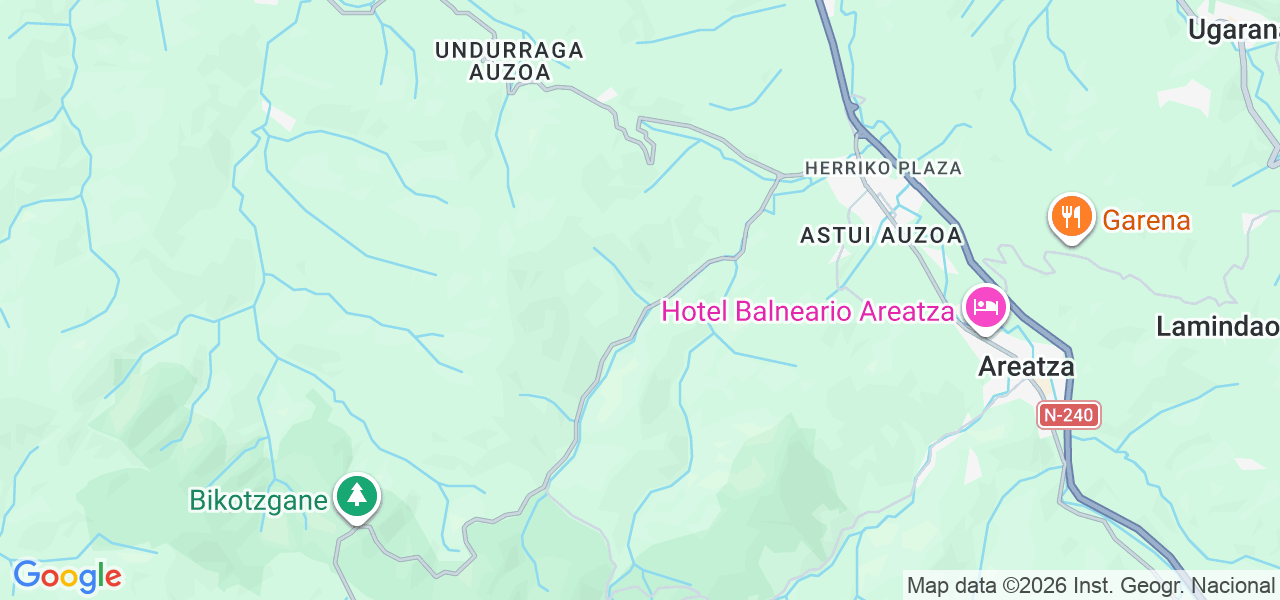Click the Herriko Plaza label

[883, 168]
